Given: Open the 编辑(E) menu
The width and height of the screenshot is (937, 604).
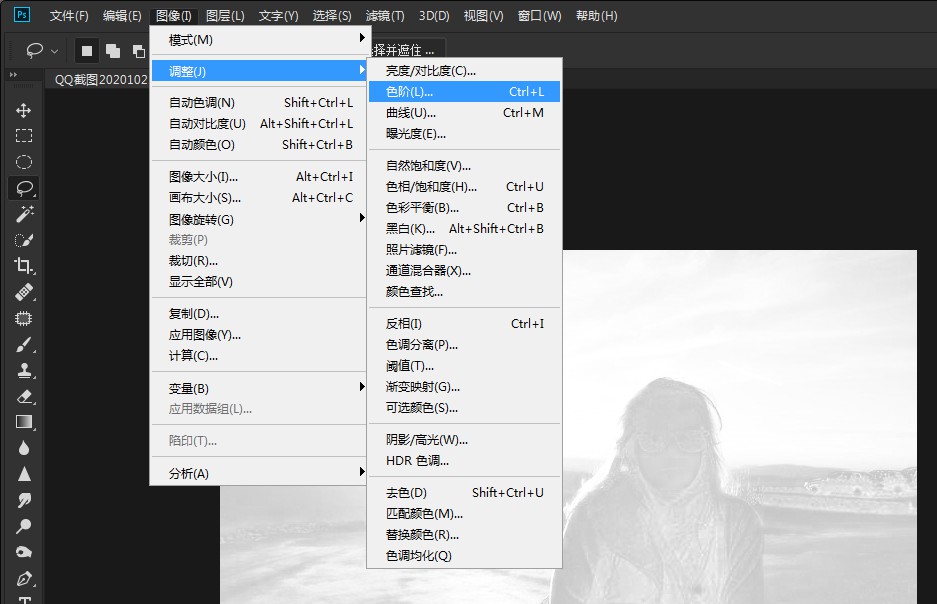Looking at the screenshot, I should pos(122,16).
